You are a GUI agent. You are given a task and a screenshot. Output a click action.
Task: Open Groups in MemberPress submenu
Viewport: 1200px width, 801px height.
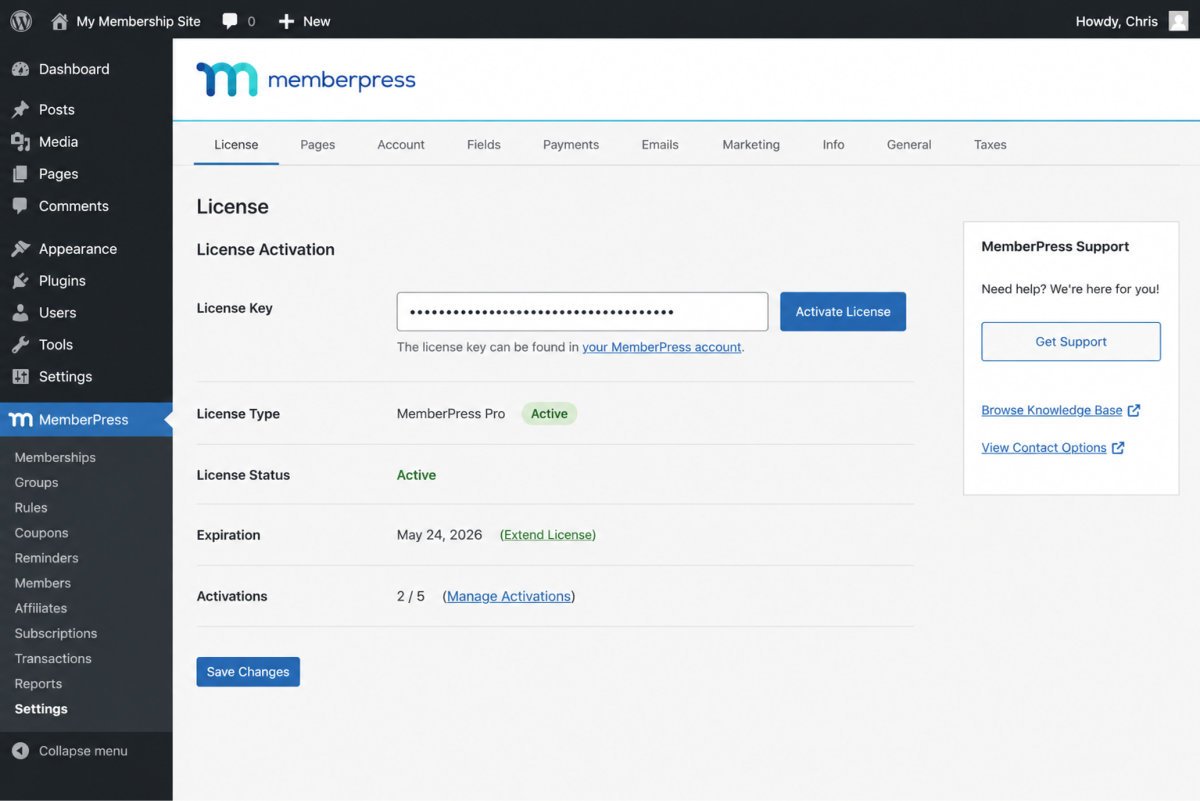(x=36, y=483)
